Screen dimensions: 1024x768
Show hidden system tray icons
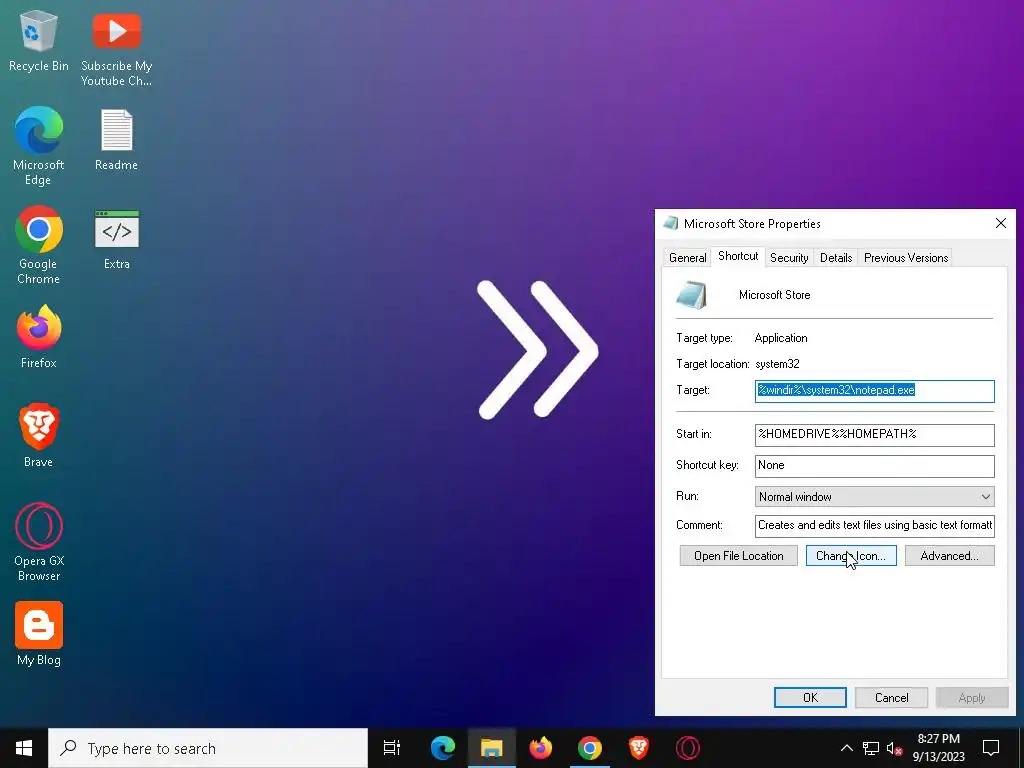846,748
